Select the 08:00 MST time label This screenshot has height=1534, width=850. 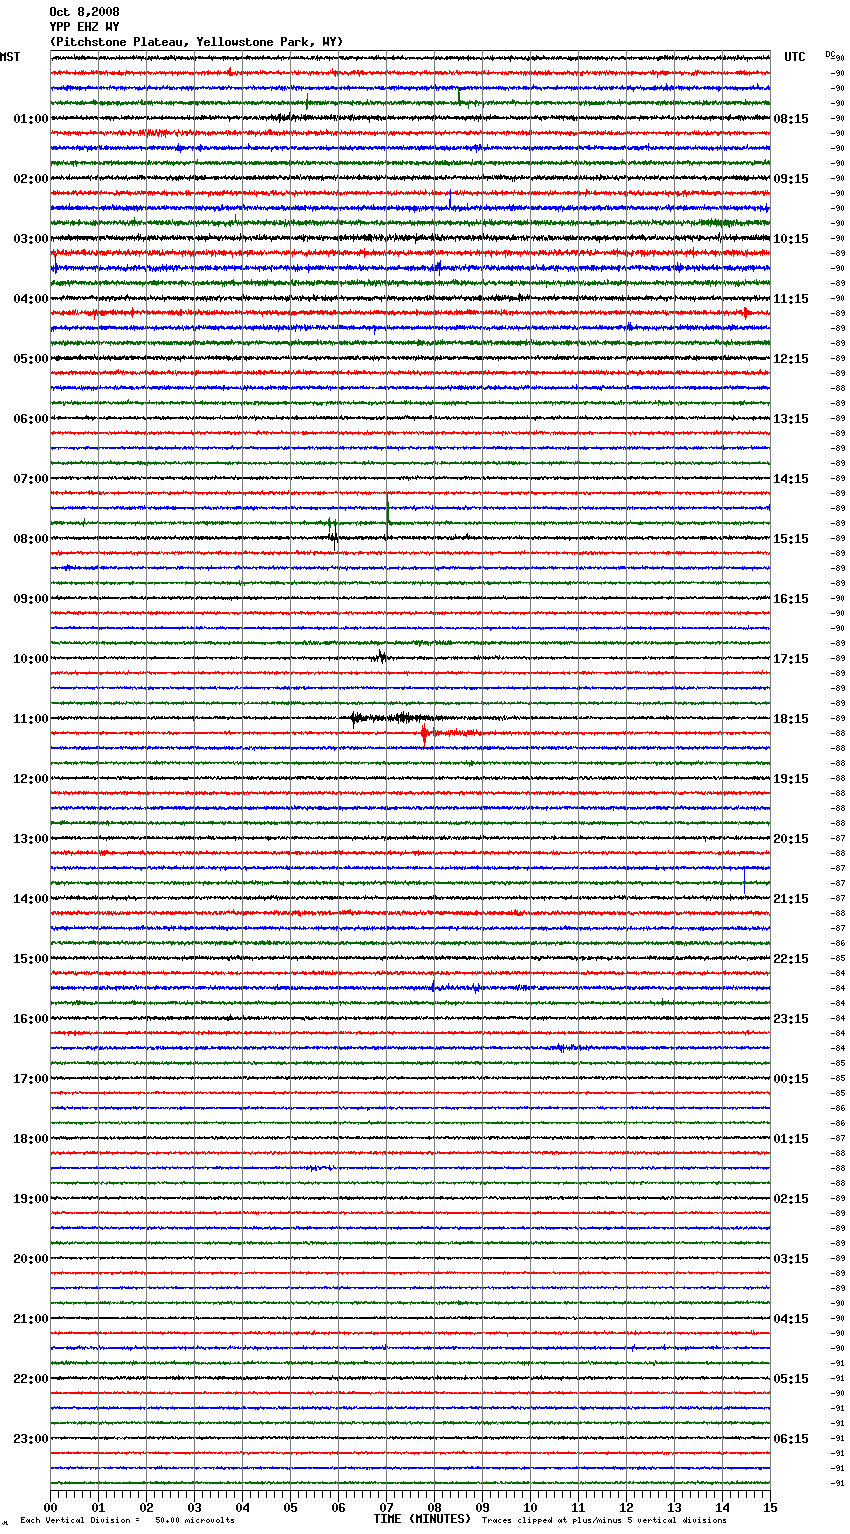click(31, 539)
